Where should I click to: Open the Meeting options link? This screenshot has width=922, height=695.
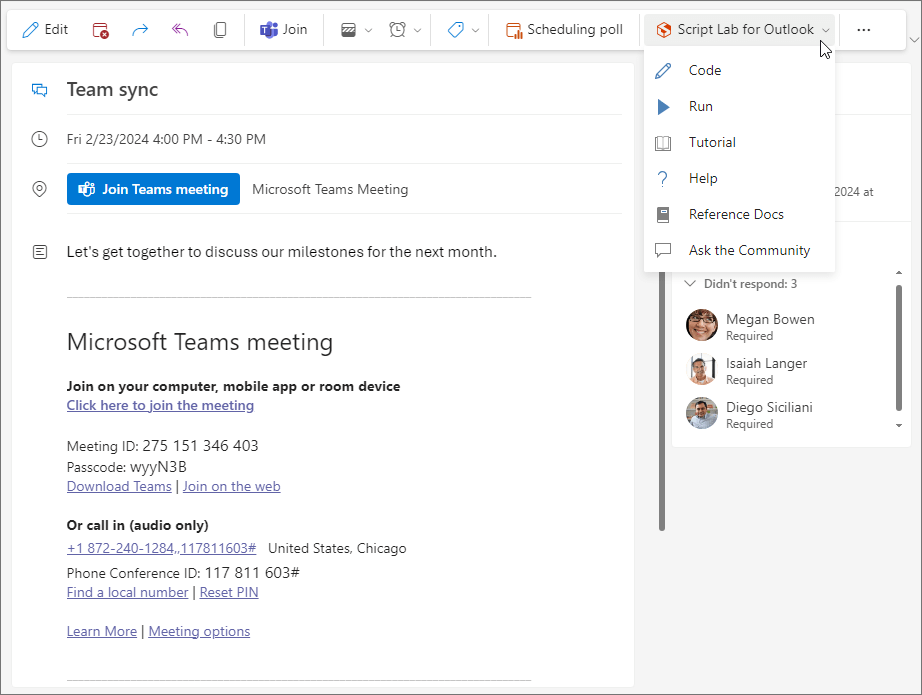(199, 631)
